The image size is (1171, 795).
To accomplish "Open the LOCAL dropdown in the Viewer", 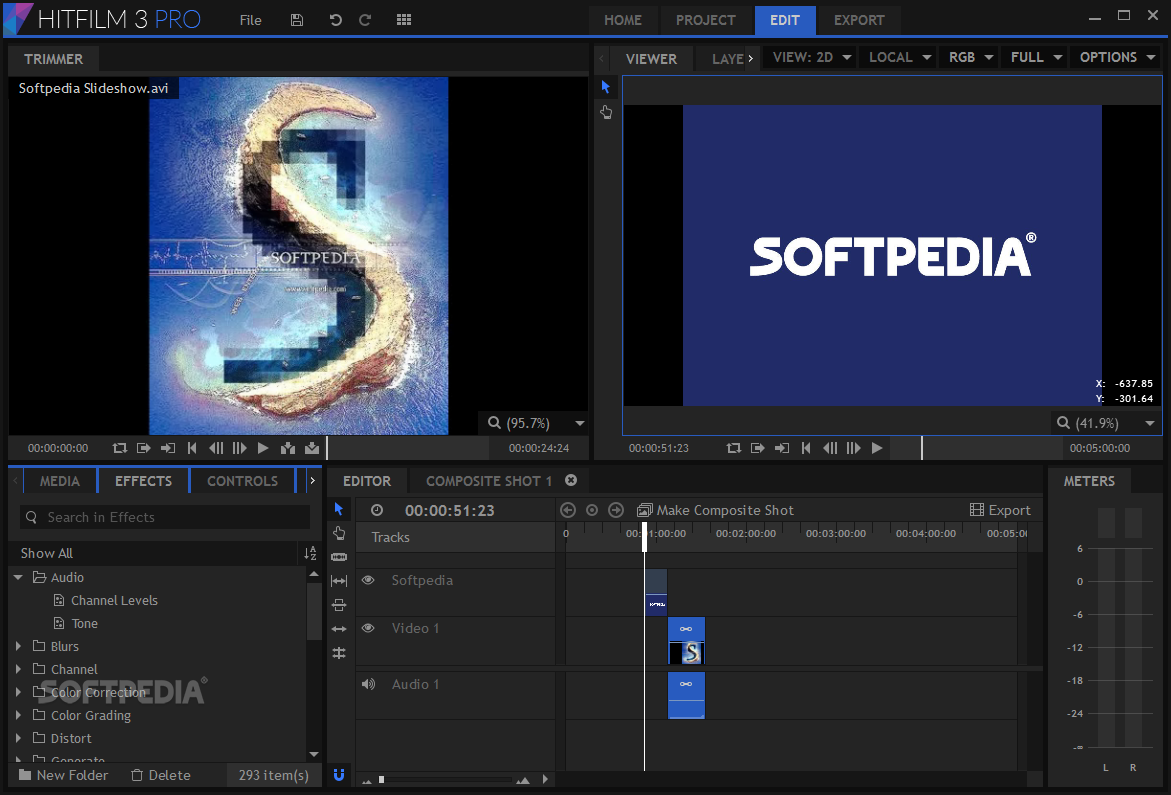I will [x=899, y=57].
